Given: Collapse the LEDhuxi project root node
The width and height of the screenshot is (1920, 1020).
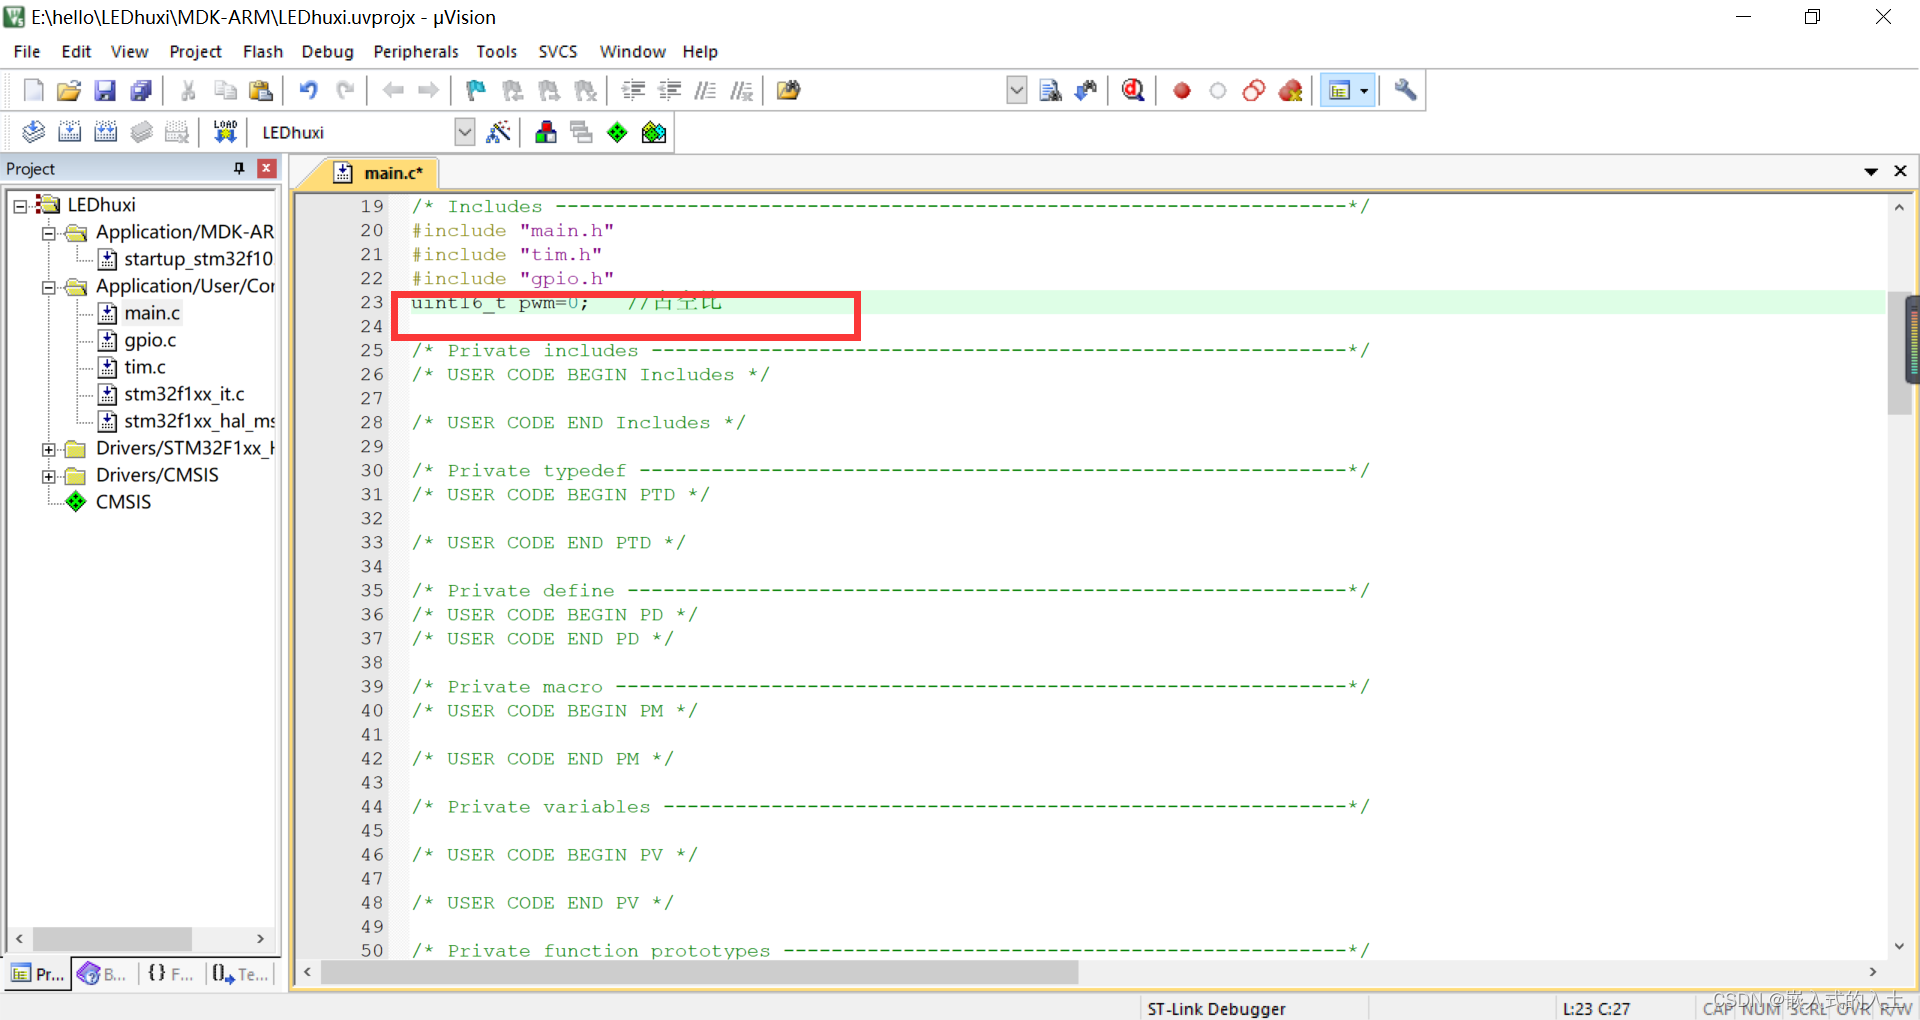Looking at the screenshot, I should pos(20,206).
